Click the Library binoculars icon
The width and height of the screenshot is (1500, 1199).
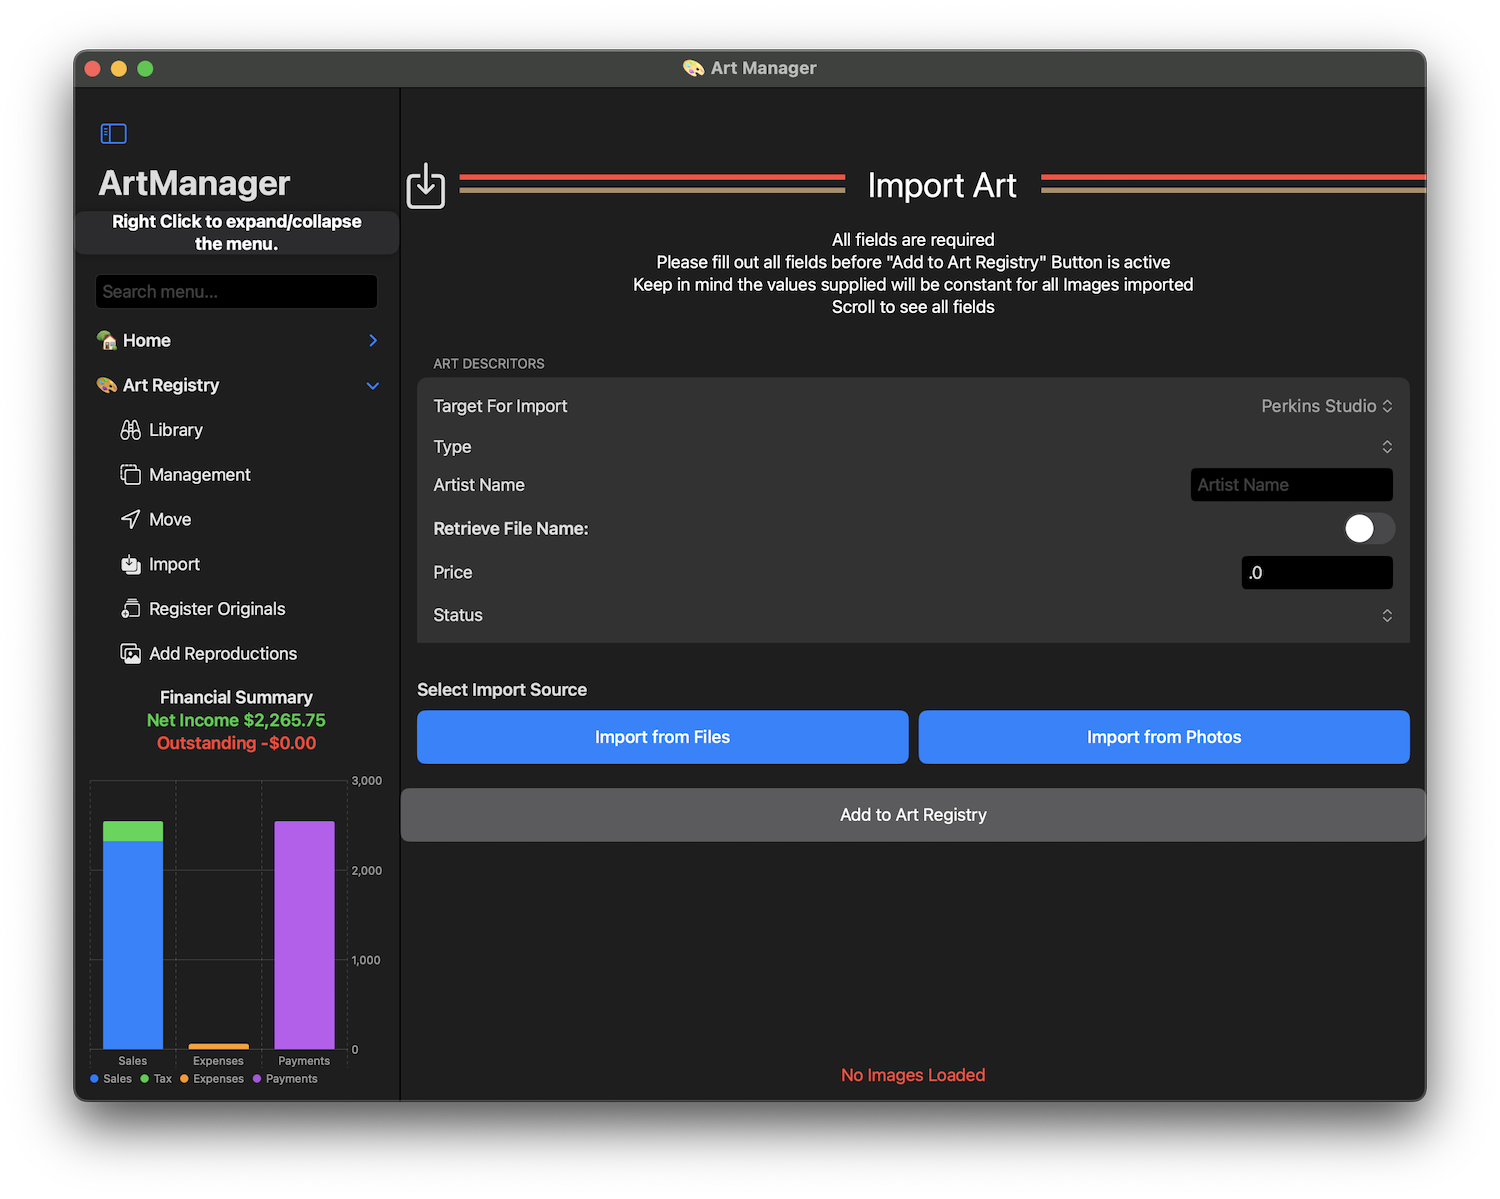point(130,430)
